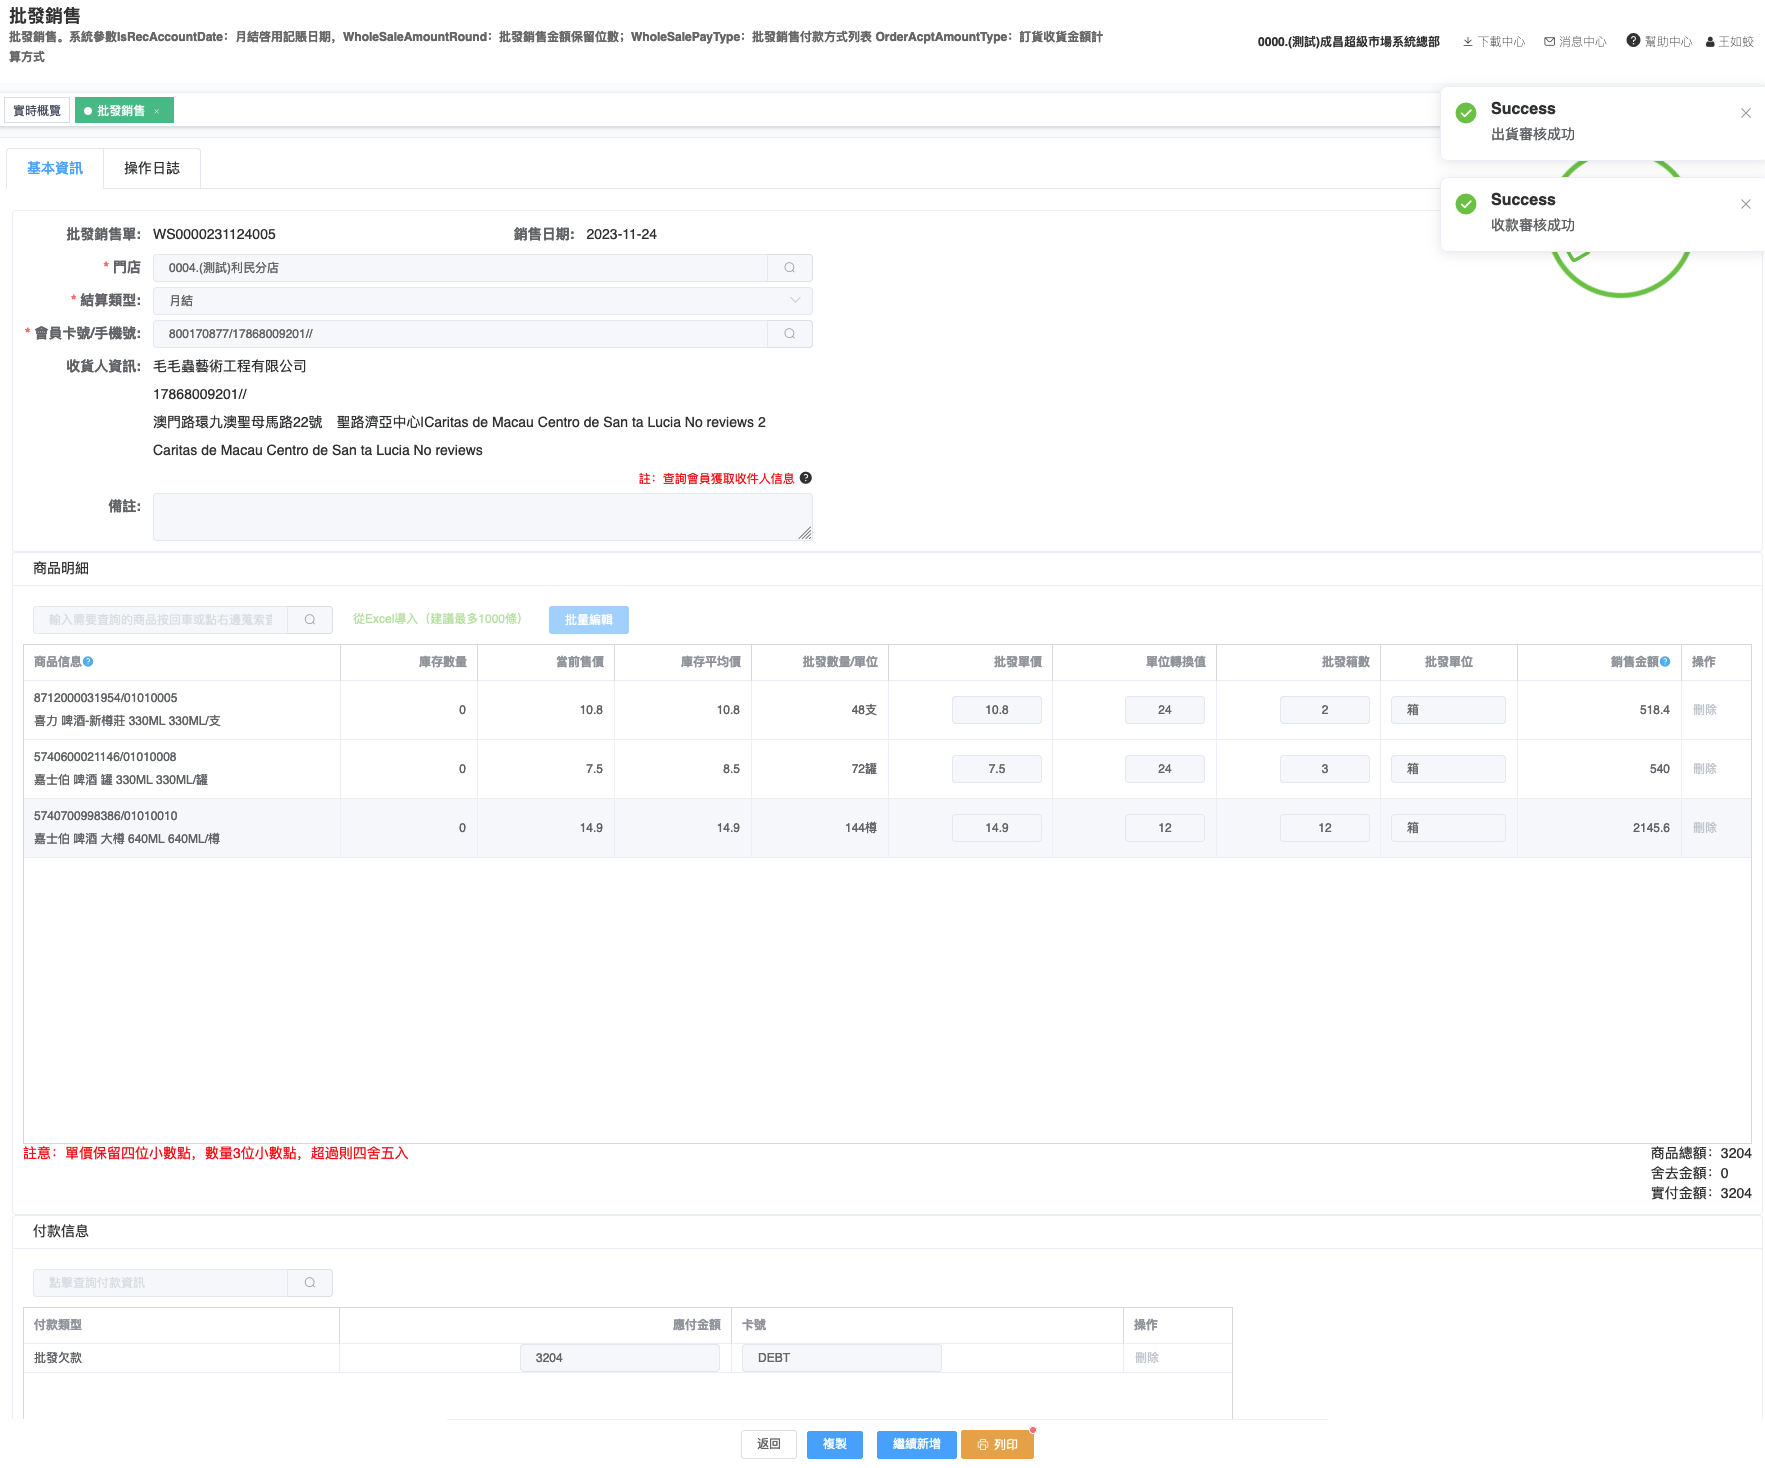Expand the 結算類型 dropdown
Viewport: 1765px width, 1468px height.
coord(794,301)
